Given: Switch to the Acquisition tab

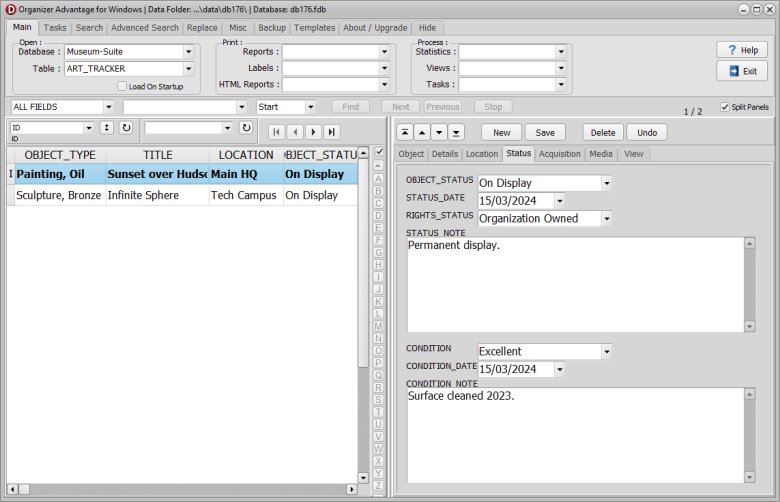Looking at the screenshot, I should click(559, 154).
